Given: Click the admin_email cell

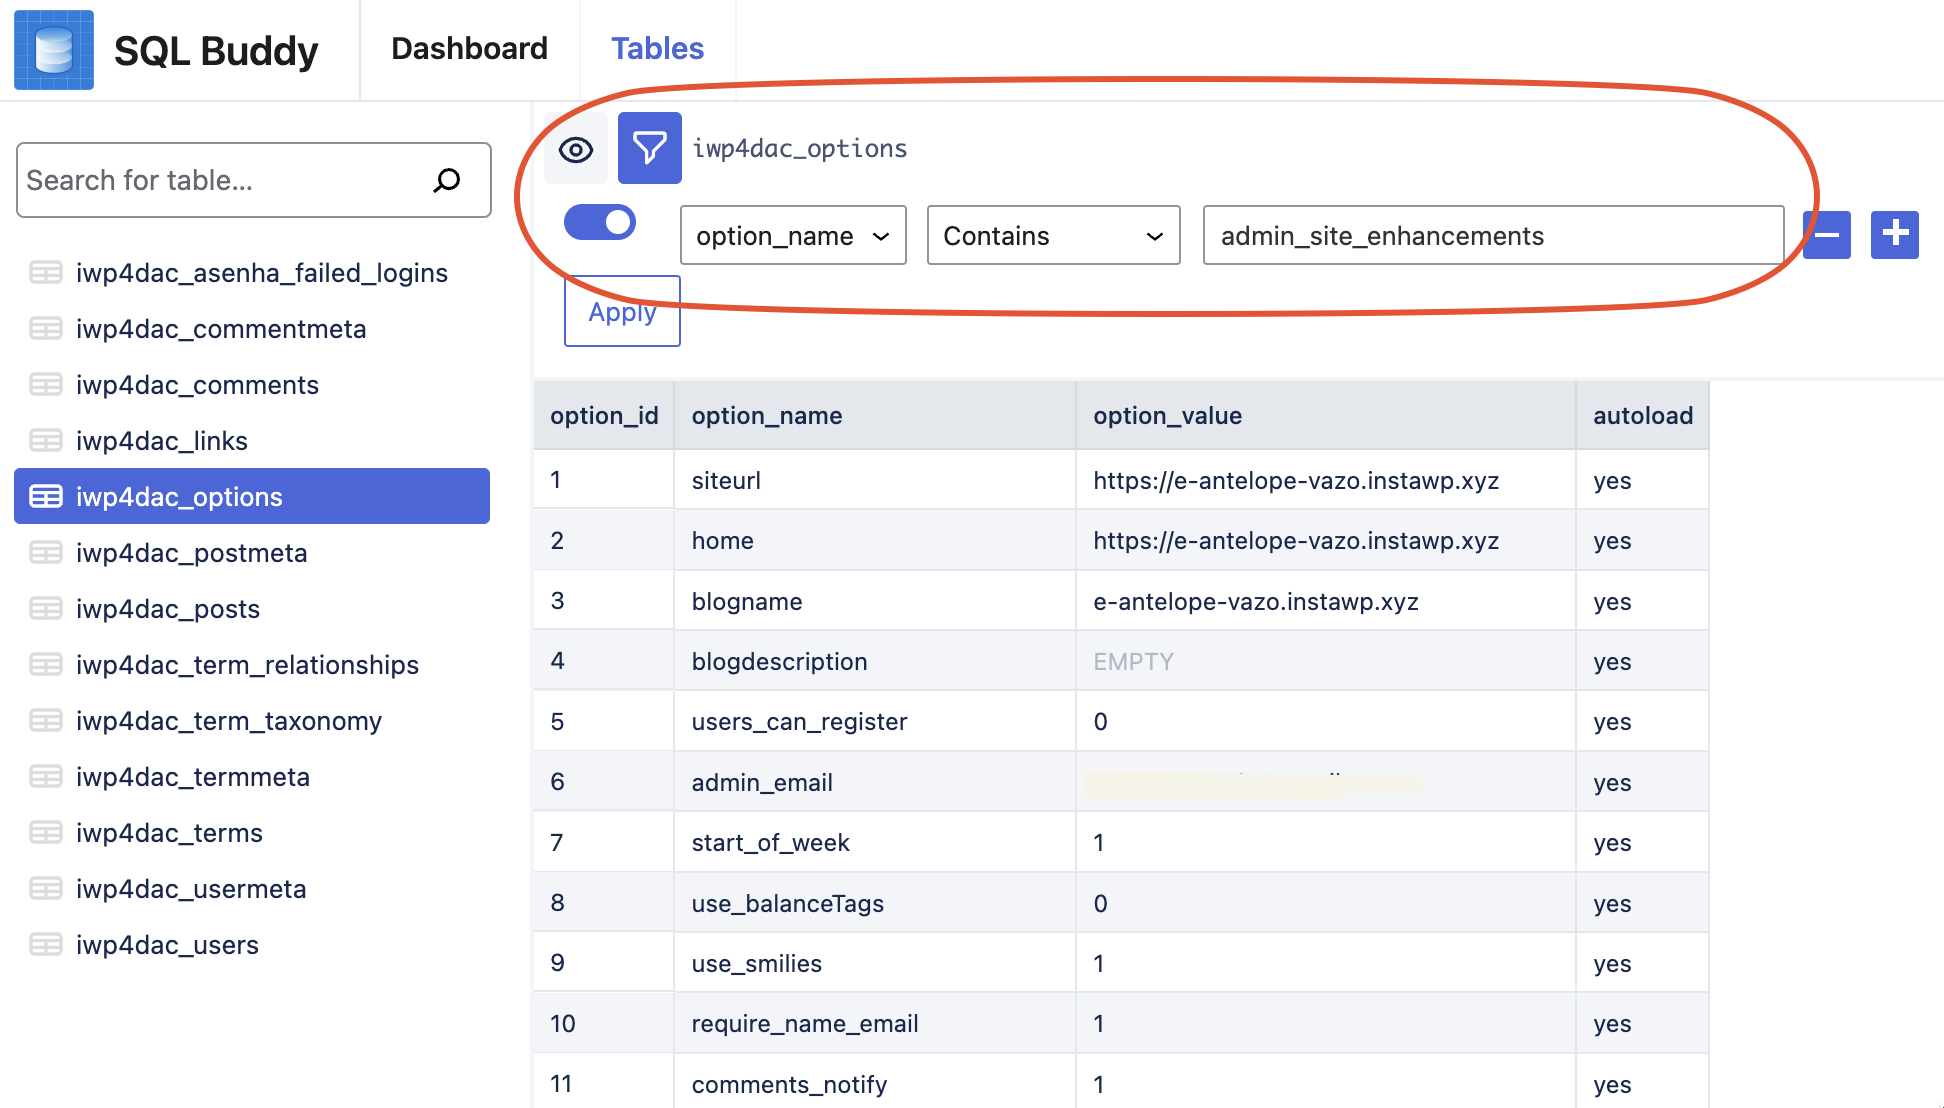Looking at the screenshot, I should [875, 782].
